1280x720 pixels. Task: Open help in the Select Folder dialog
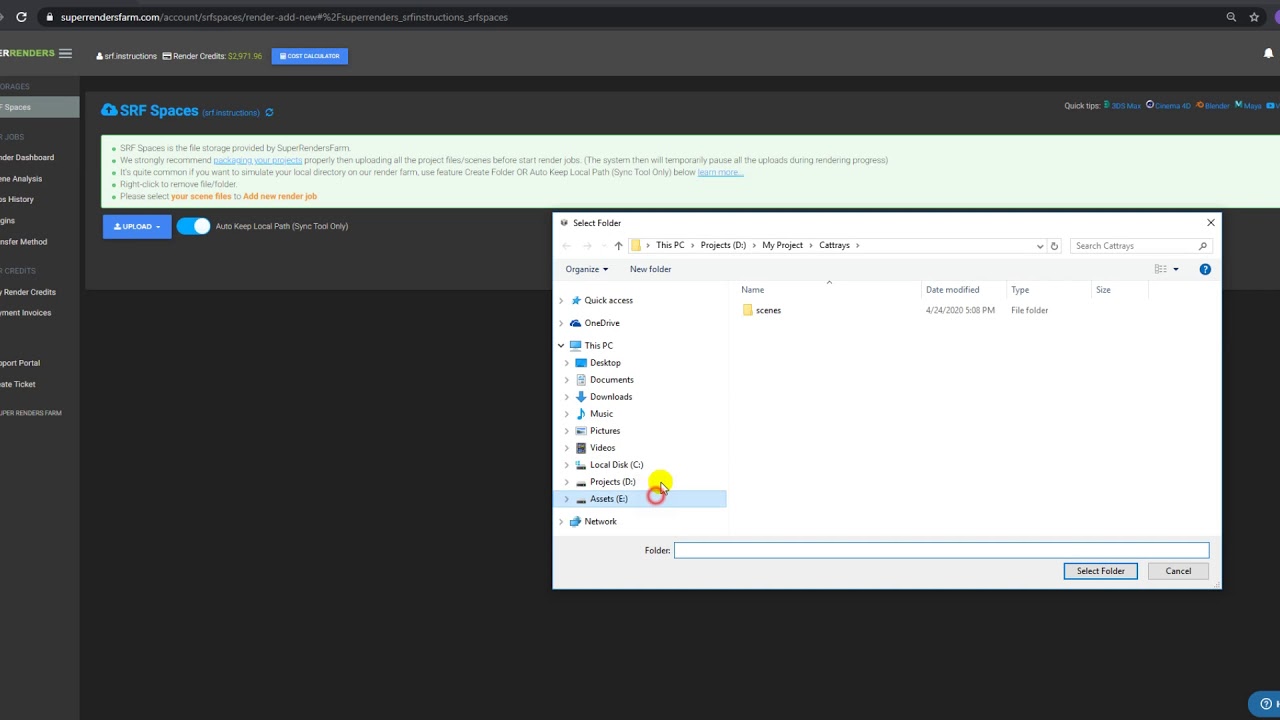coord(1205,269)
